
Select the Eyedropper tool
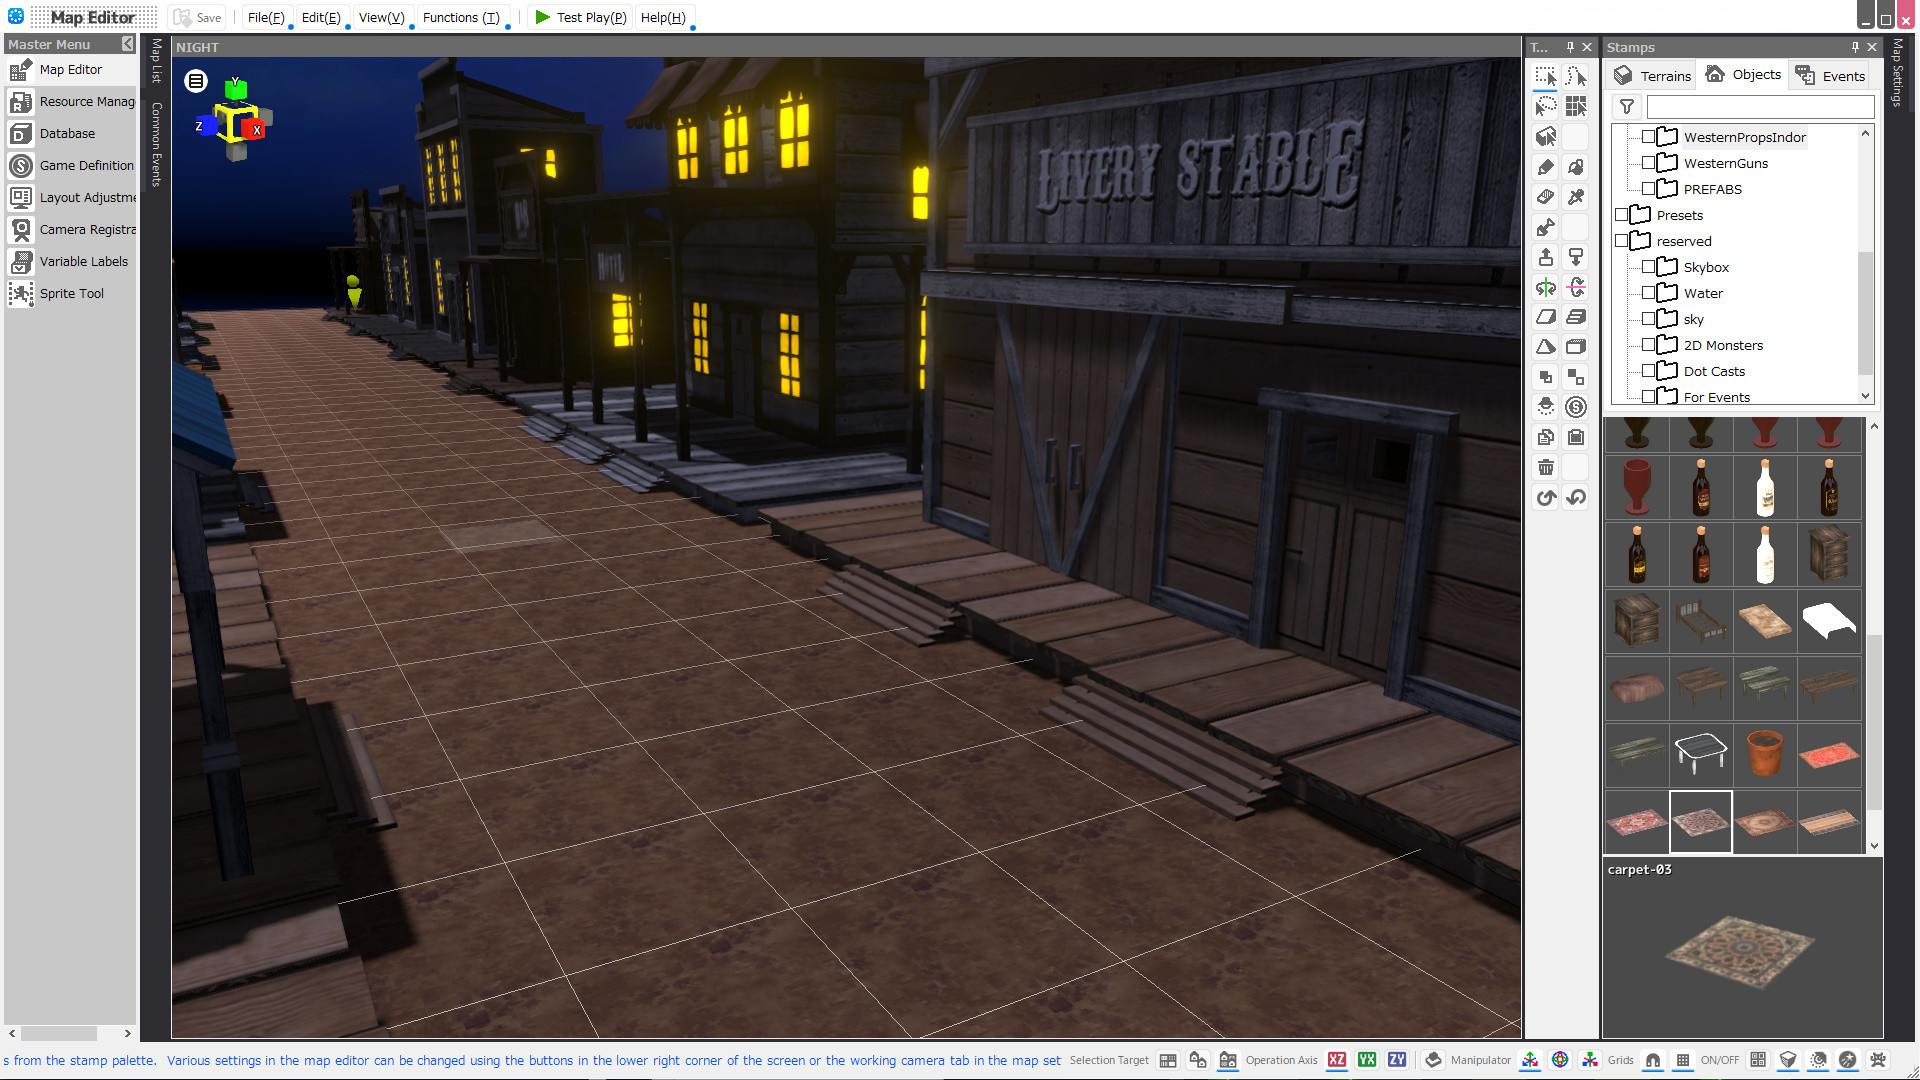(1577, 197)
